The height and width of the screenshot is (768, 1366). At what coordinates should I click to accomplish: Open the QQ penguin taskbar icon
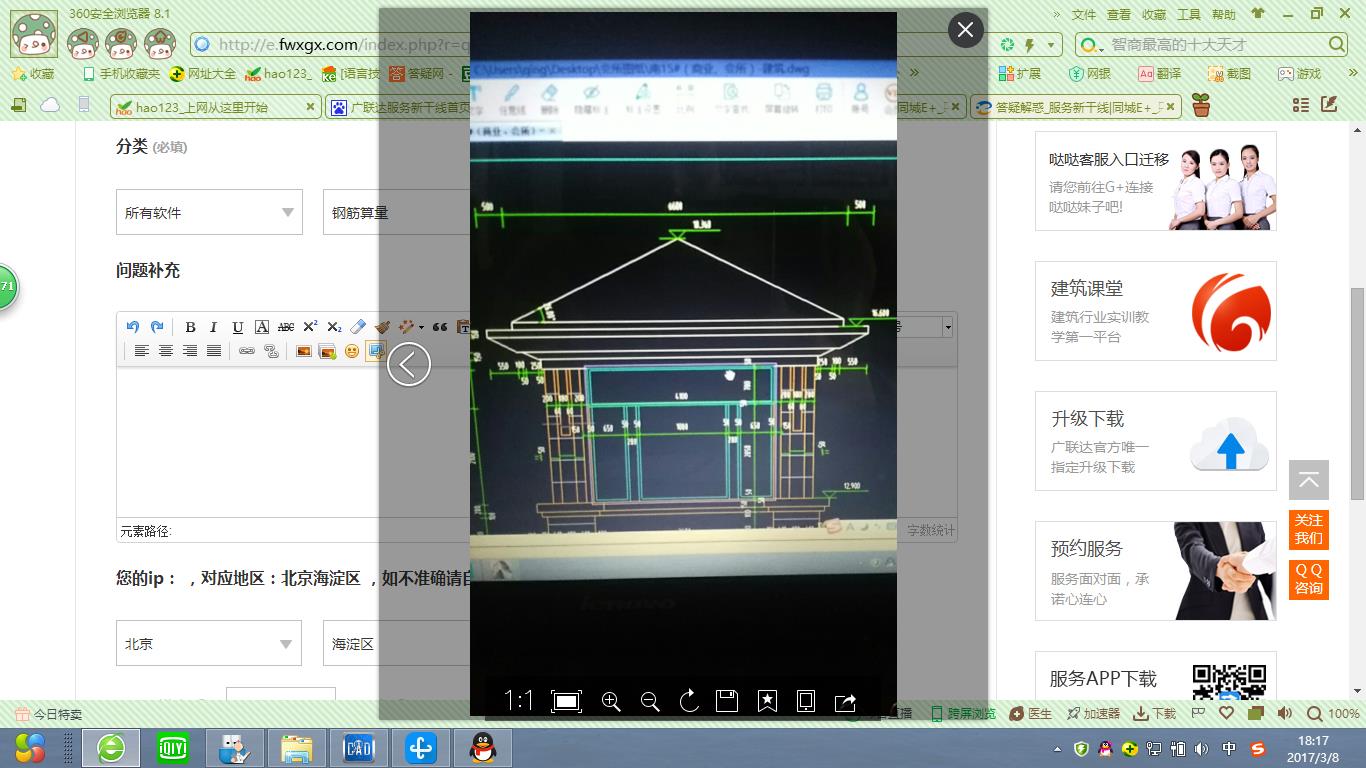484,748
